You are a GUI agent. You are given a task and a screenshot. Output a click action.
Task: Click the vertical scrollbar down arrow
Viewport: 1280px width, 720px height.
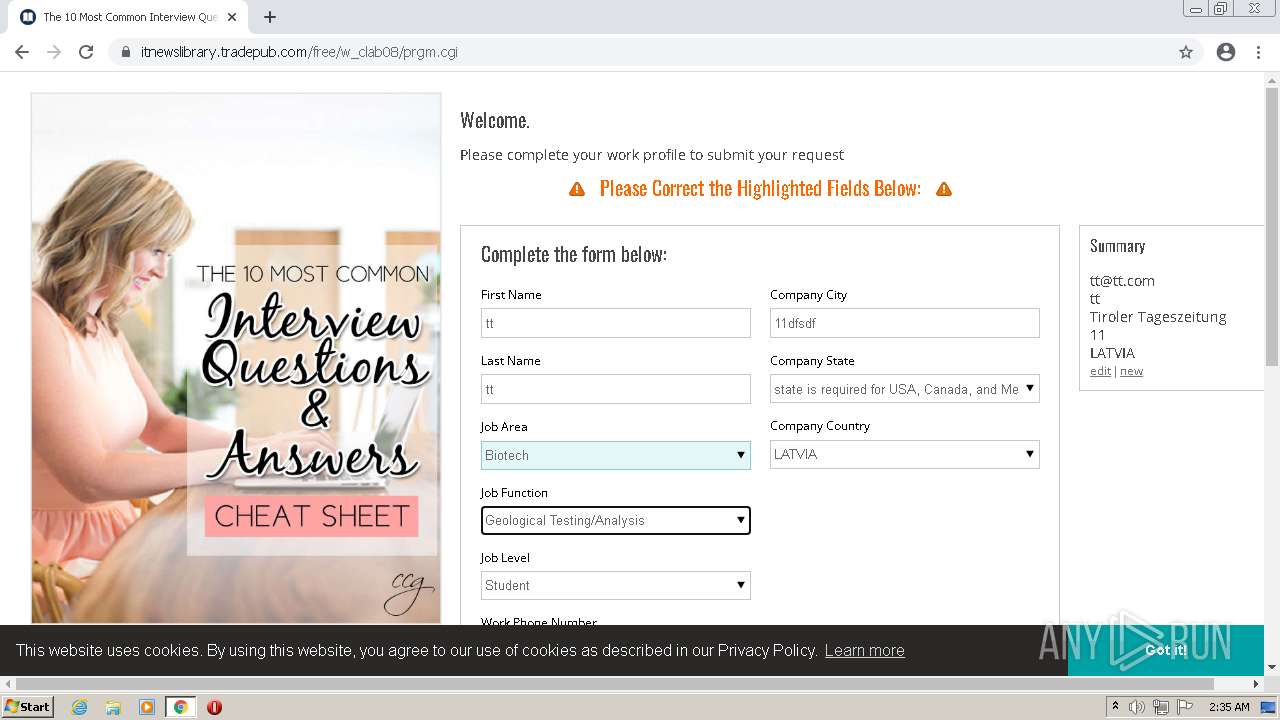(1272, 667)
